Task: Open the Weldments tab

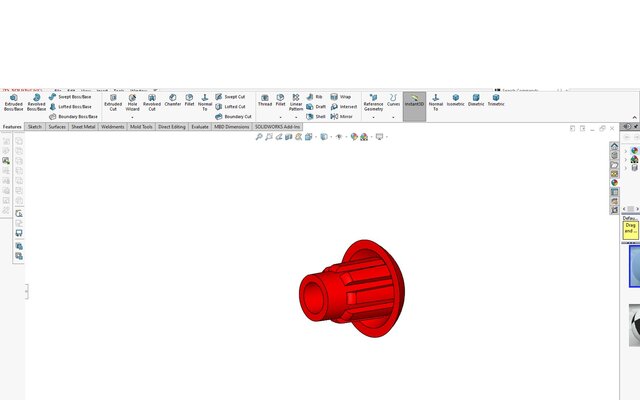Action: [112, 127]
